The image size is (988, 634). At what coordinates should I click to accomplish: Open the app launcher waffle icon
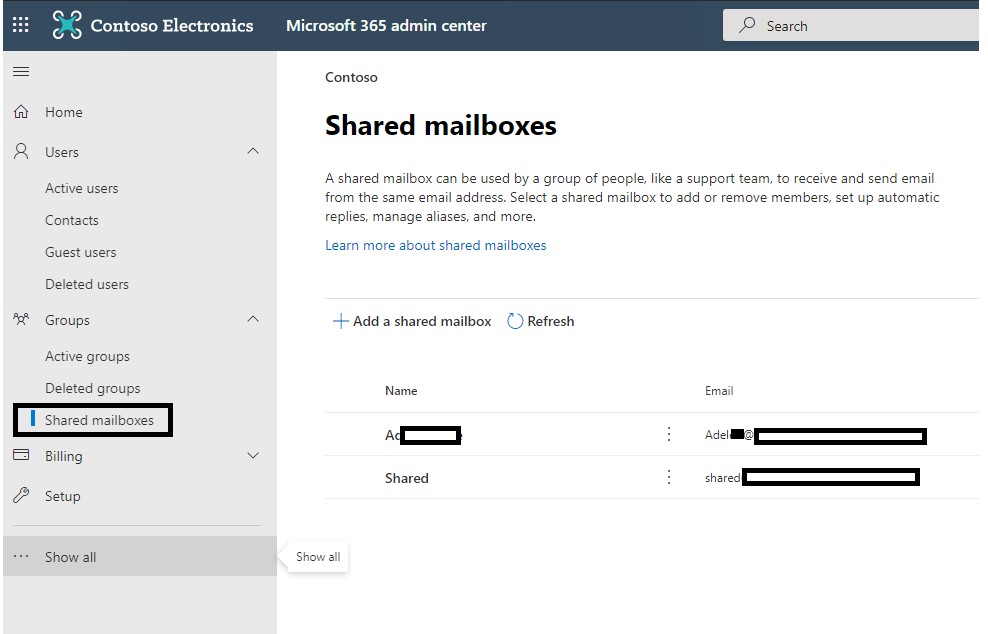[21, 25]
